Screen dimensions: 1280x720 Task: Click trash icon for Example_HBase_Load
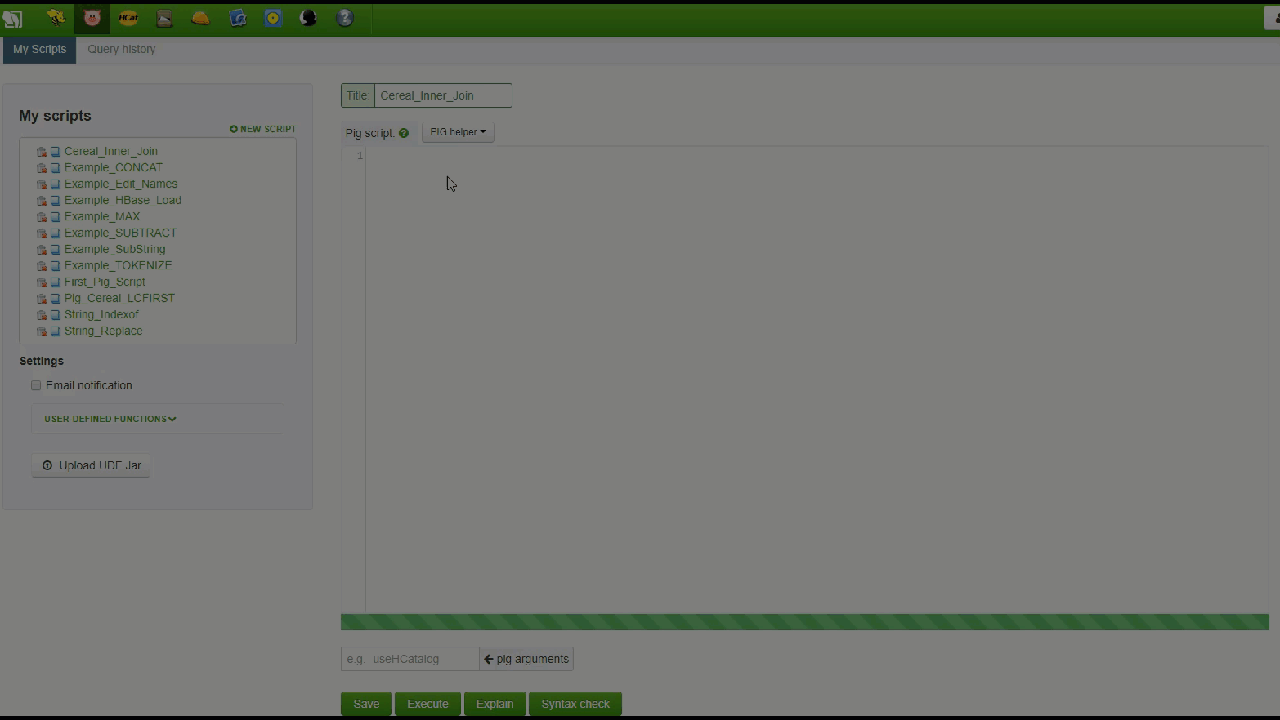[x=42, y=201]
